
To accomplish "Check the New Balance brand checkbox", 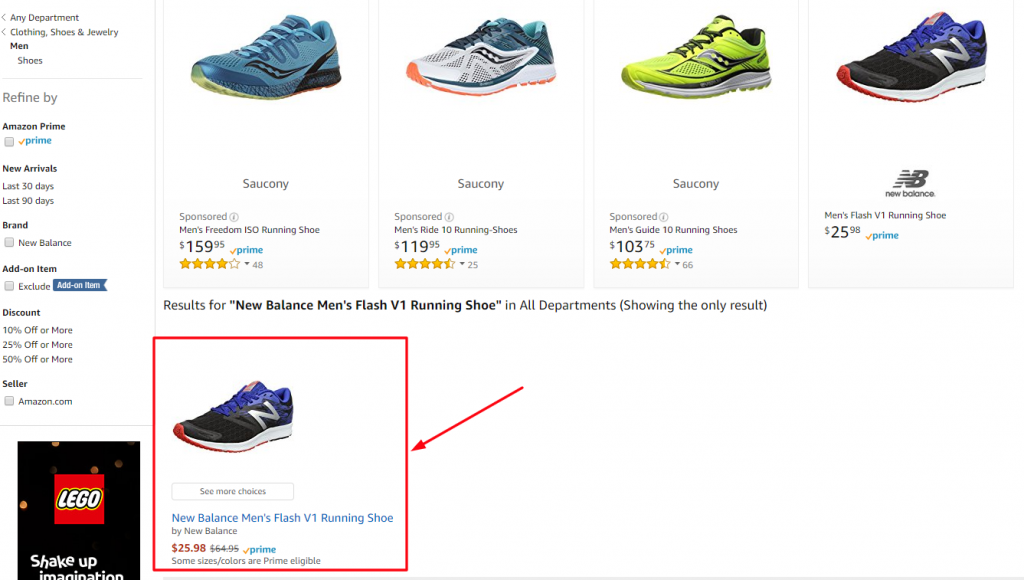I will pyautogui.click(x=9, y=243).
